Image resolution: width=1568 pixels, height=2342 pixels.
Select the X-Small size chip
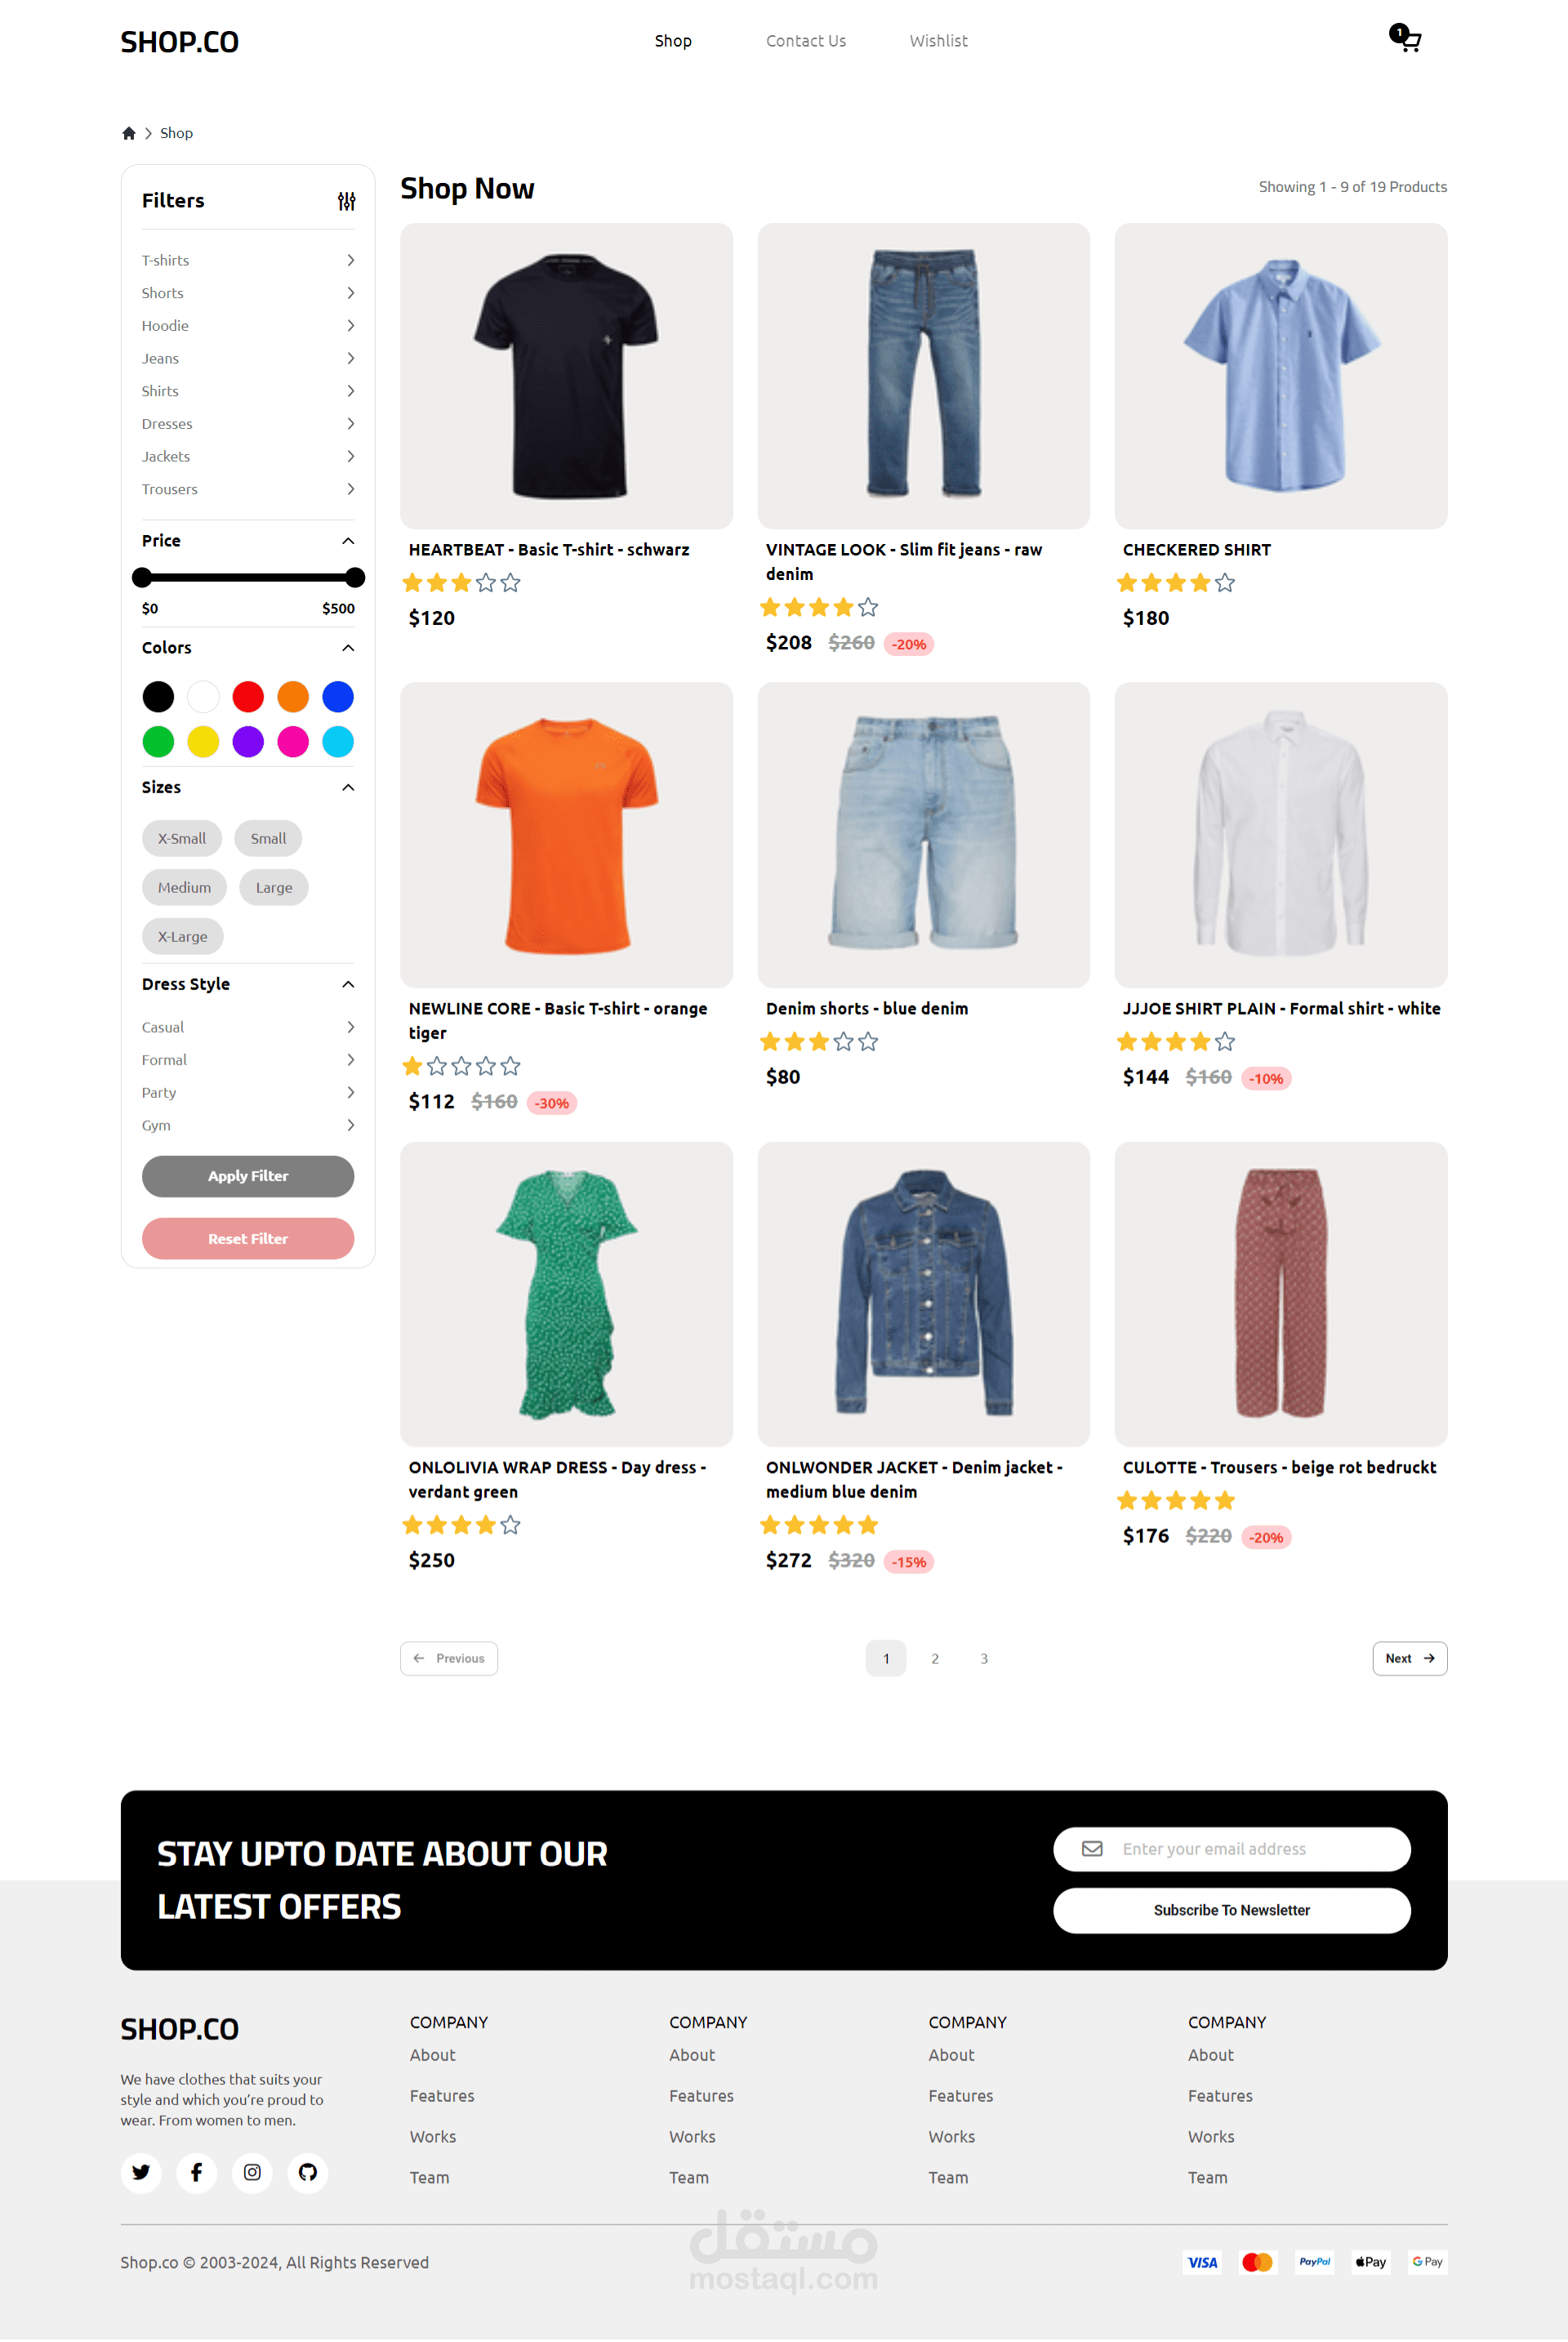[x=182, y=839]
